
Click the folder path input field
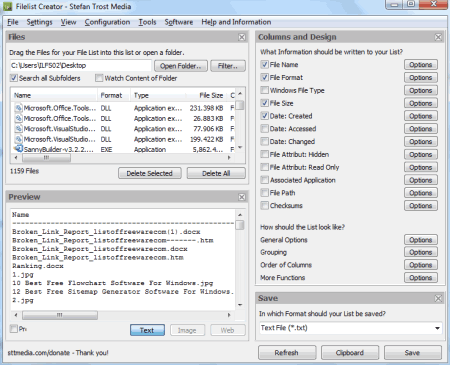point(81,65)
